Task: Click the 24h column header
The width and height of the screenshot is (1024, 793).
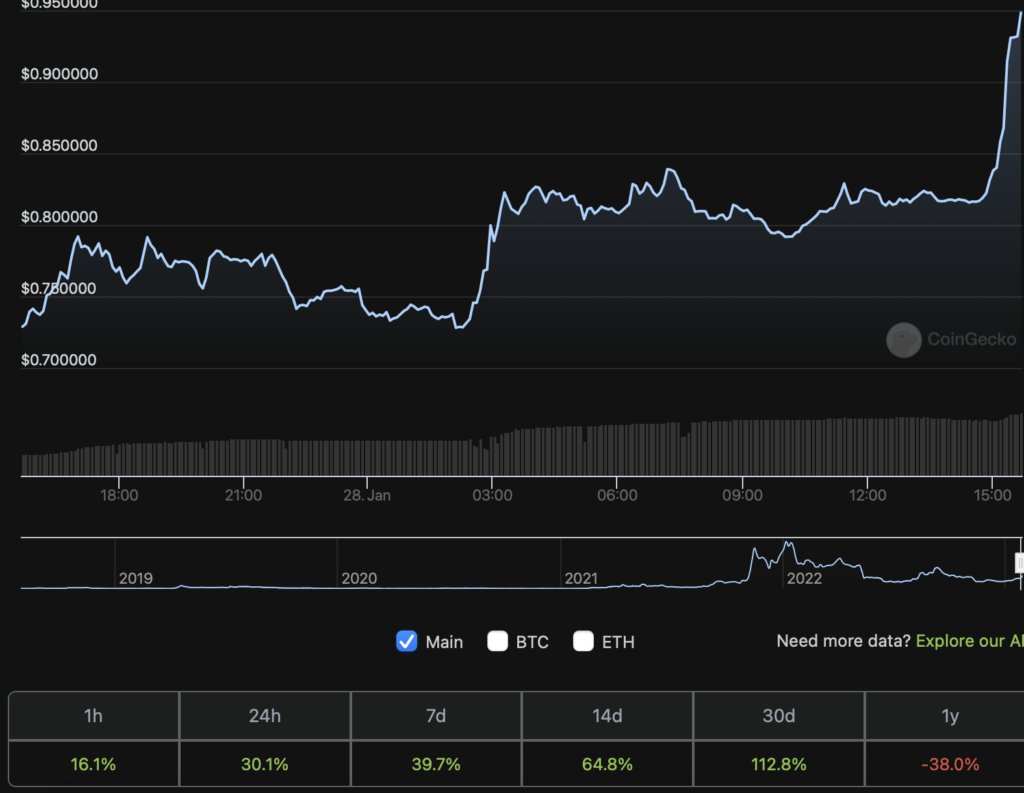Action: click(x=264, y=716)
